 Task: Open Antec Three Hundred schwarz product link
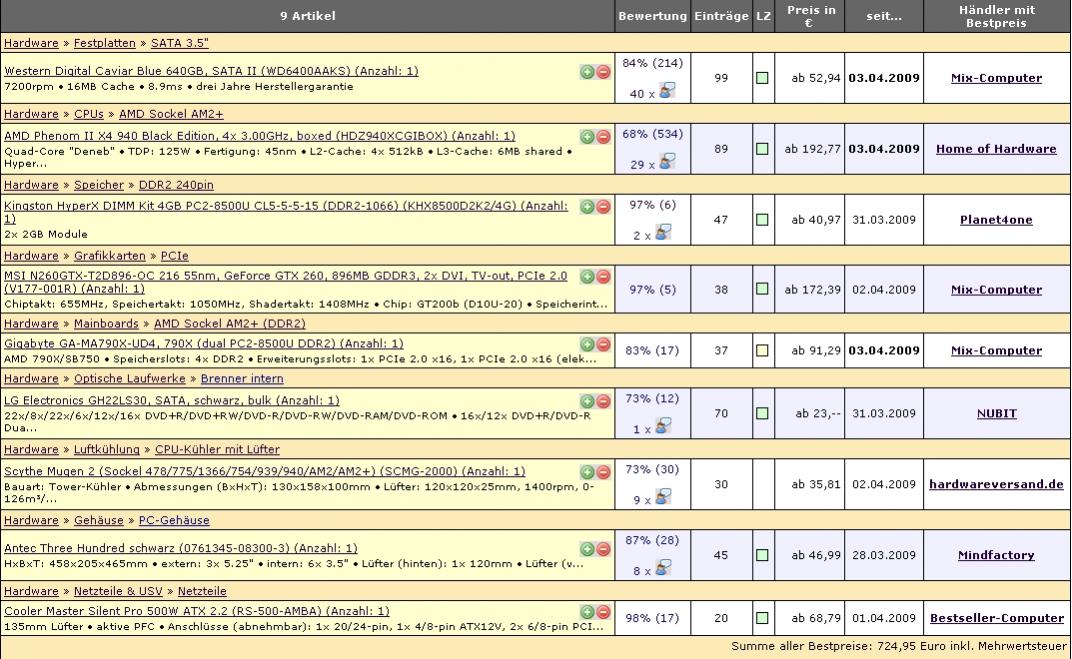click(180, 548)
